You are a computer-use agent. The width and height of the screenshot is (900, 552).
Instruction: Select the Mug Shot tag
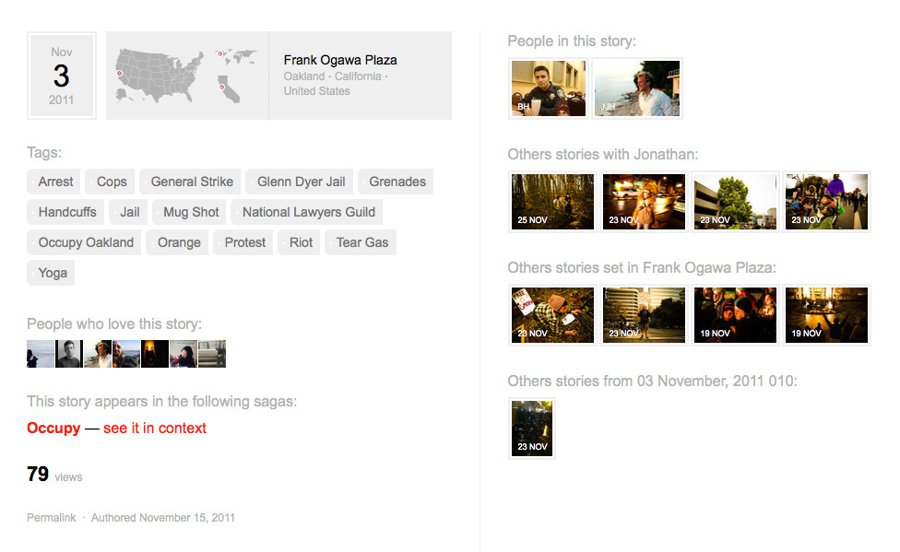191,212
